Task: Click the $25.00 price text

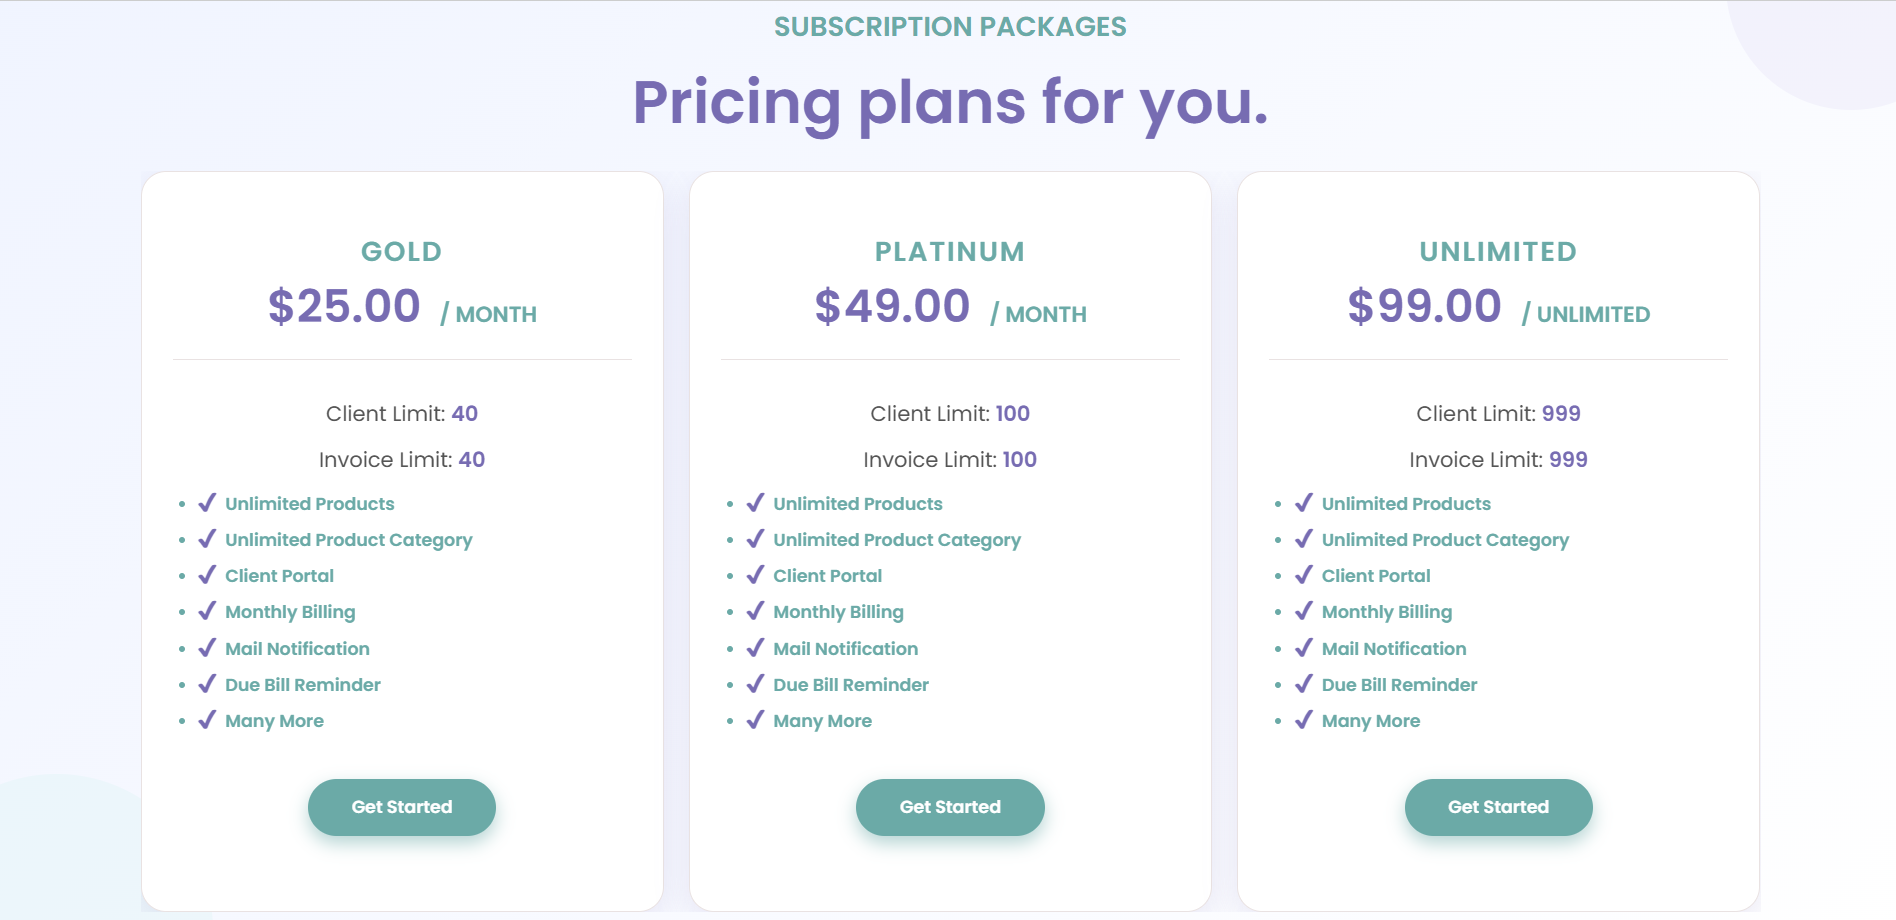Action: [344, 306]
